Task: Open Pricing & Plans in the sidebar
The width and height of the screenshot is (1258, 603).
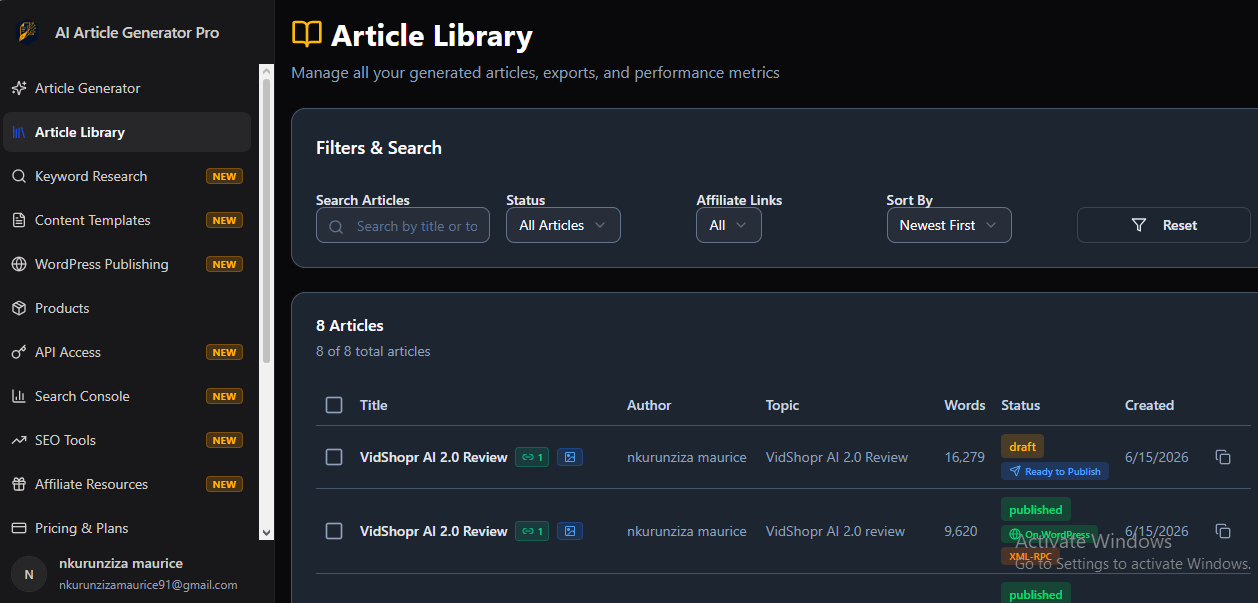Action: pyautogui.click(x=127, y=528)
